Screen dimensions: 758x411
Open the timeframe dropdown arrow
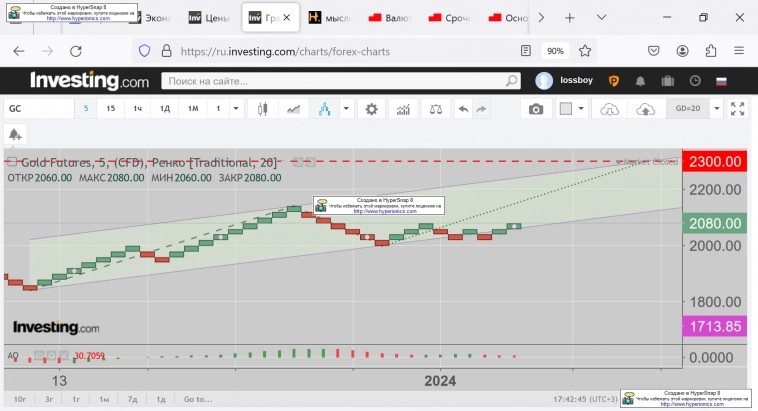coord(236,108)
